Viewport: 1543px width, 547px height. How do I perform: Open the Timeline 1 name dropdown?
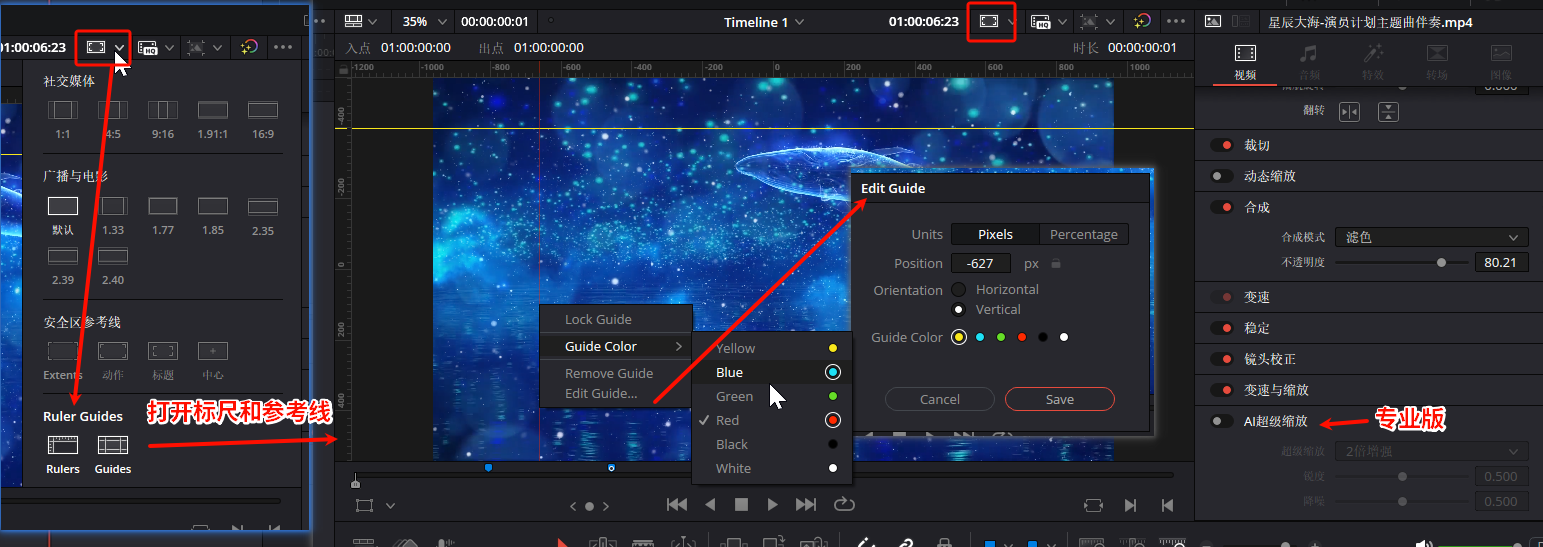(763, 21)
